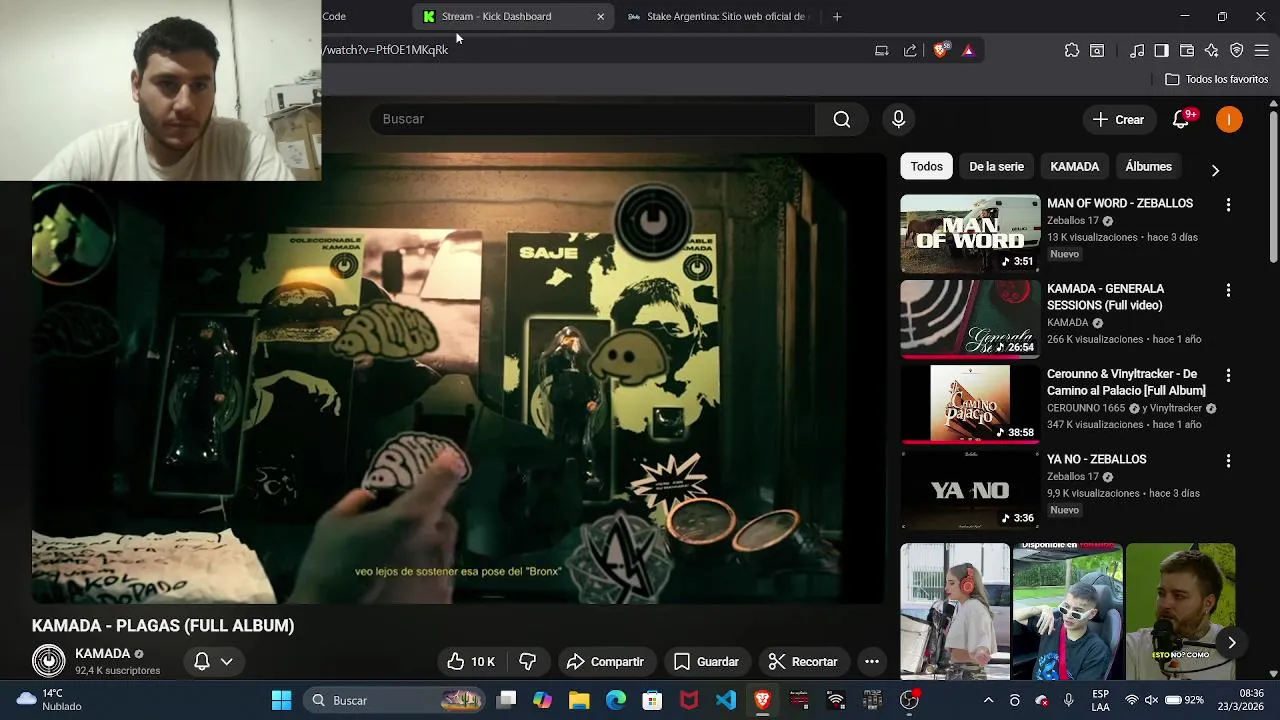Image resolution: width=1280 pixels, height=720 pixels.
Task: Show hidden system tray icons chevron
Action: (988, 700)
